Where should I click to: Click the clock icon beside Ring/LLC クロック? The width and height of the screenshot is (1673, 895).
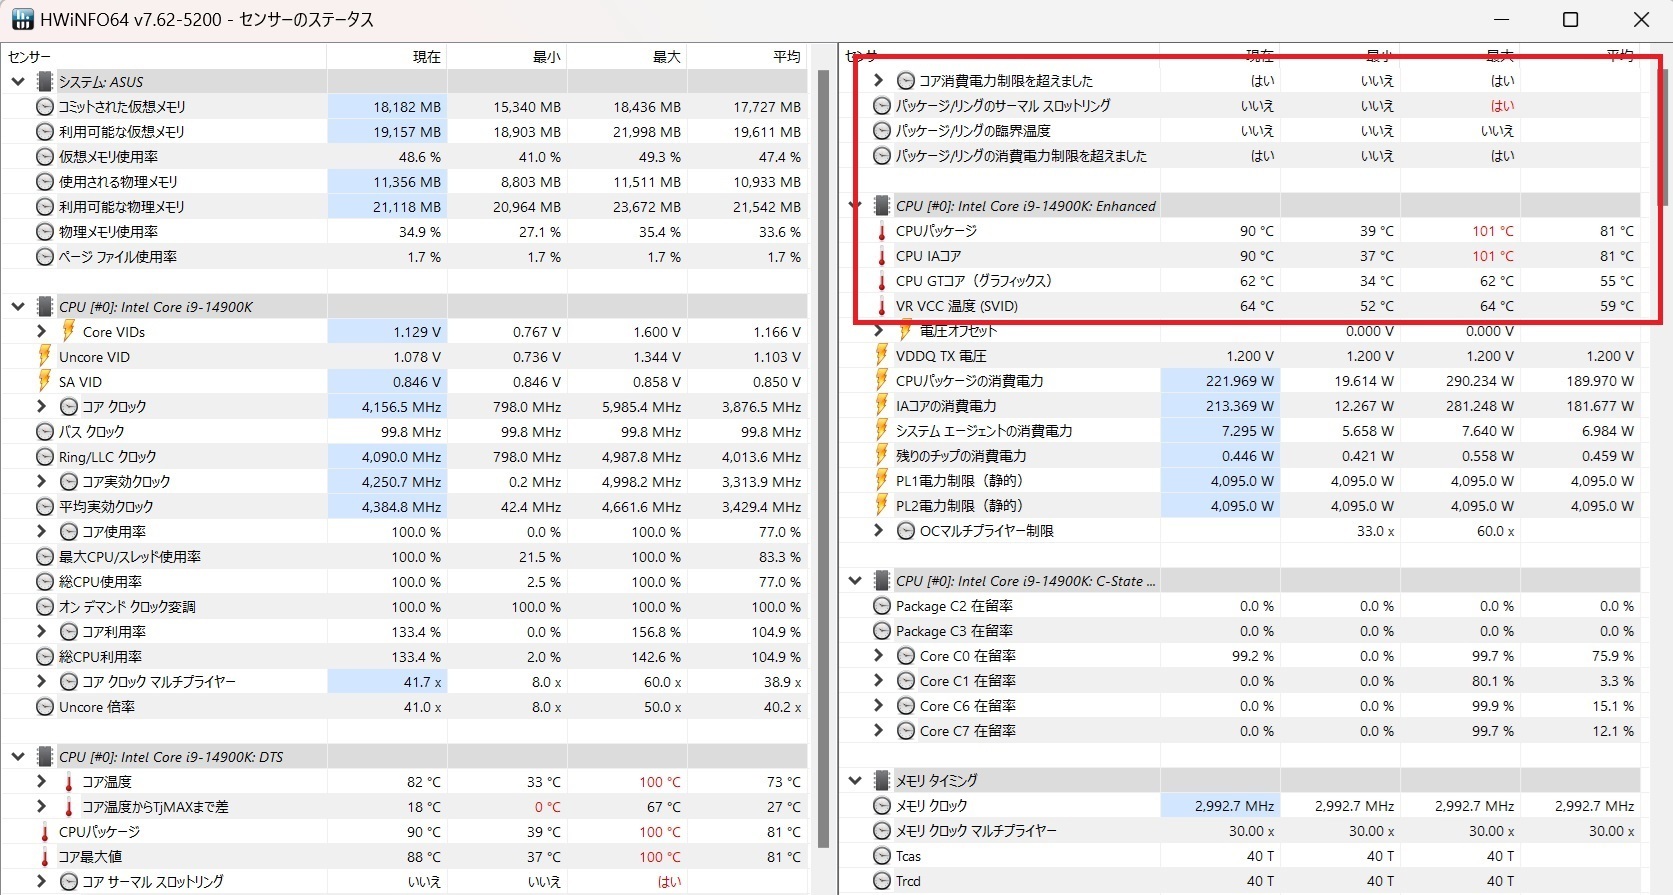point(45,456)
